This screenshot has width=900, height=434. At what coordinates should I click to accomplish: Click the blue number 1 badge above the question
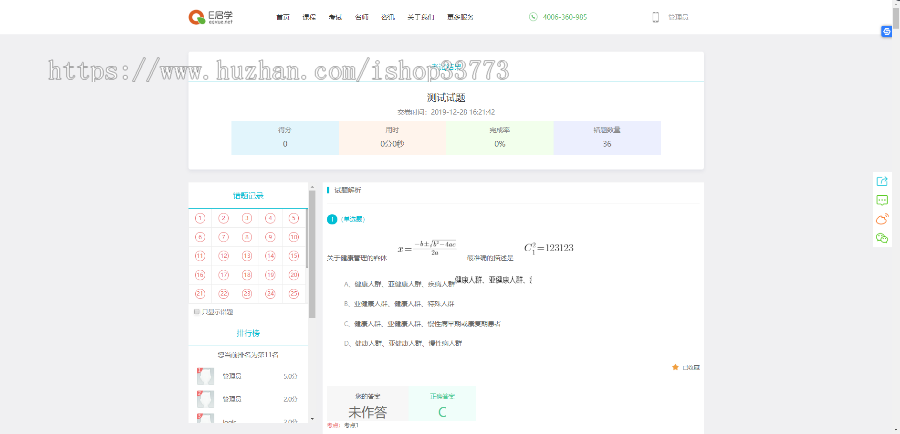click(x=332, y=219)
